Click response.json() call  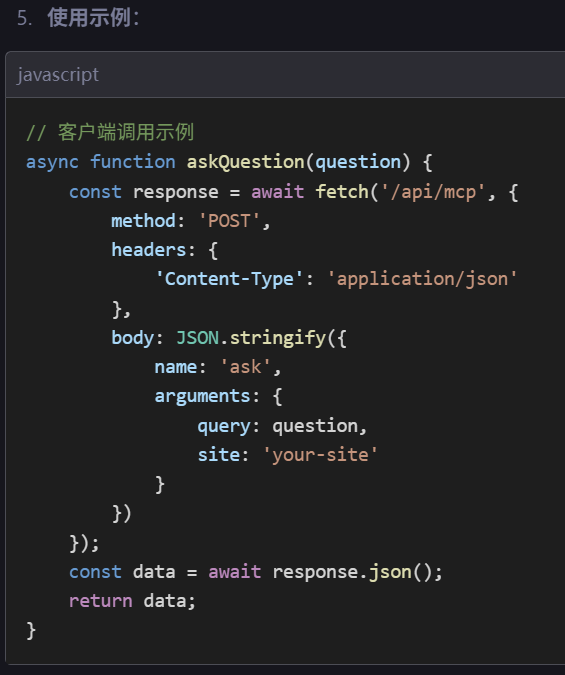click(352, 573)
